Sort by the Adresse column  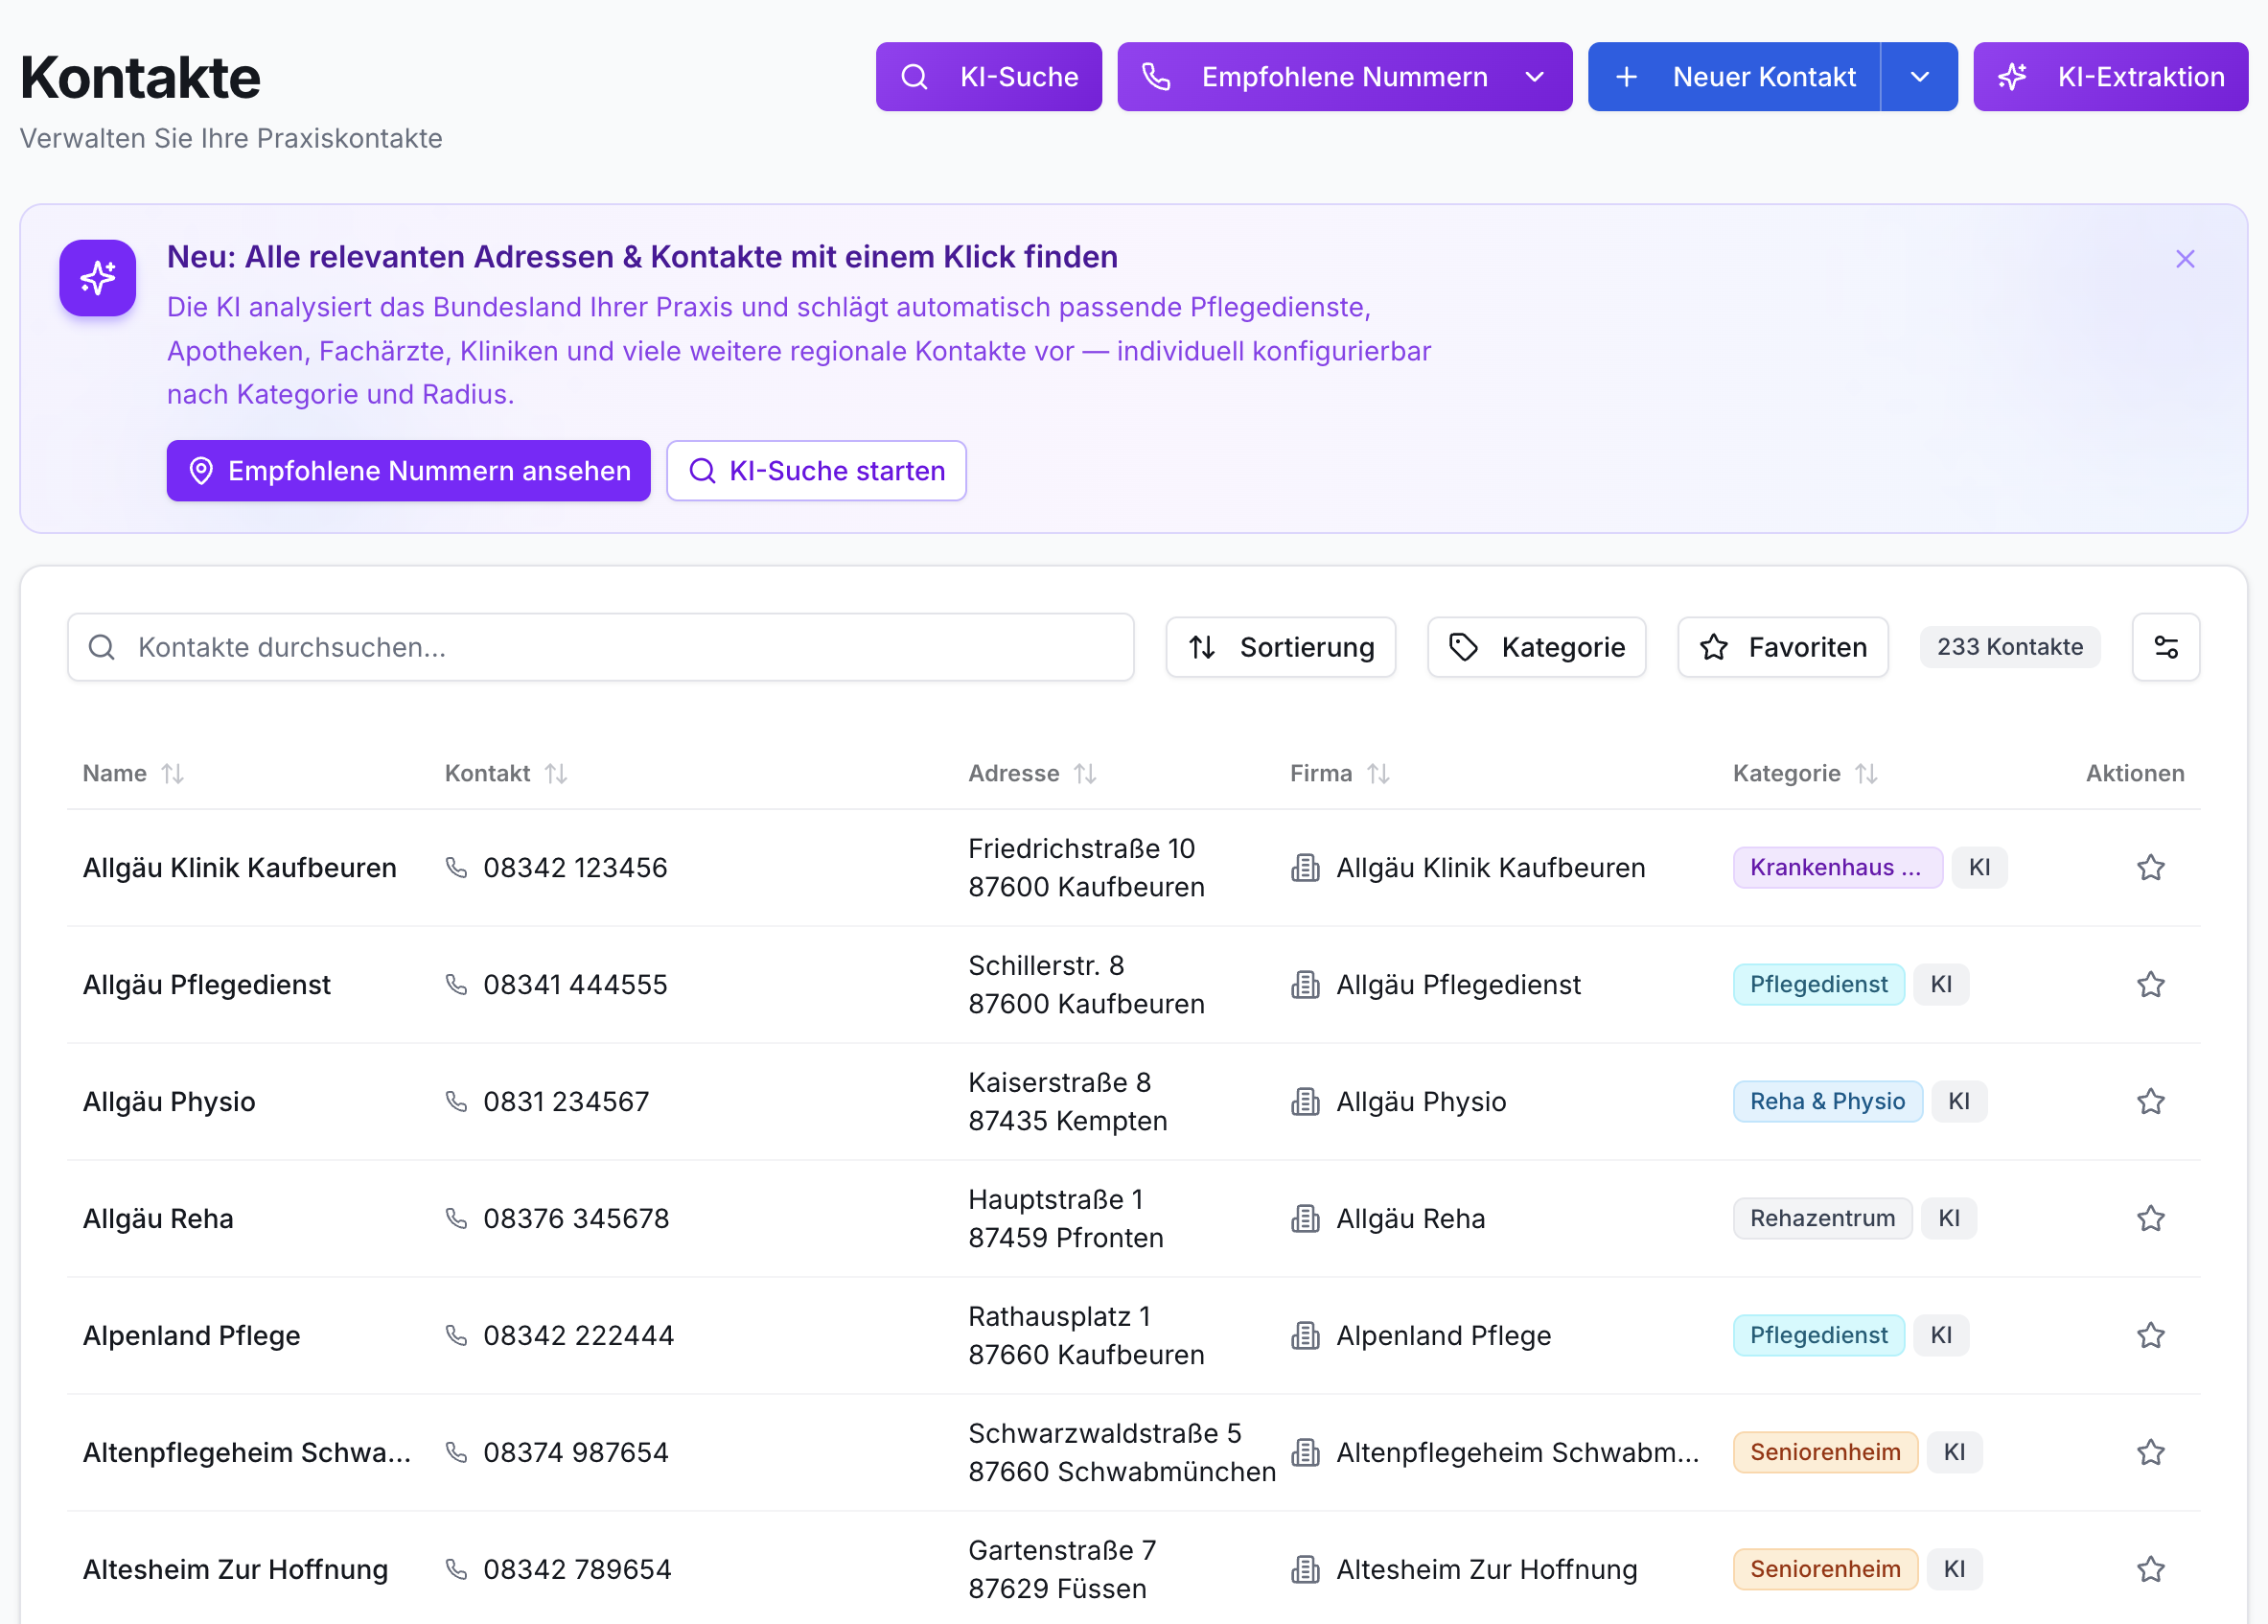coord(1032,773)
